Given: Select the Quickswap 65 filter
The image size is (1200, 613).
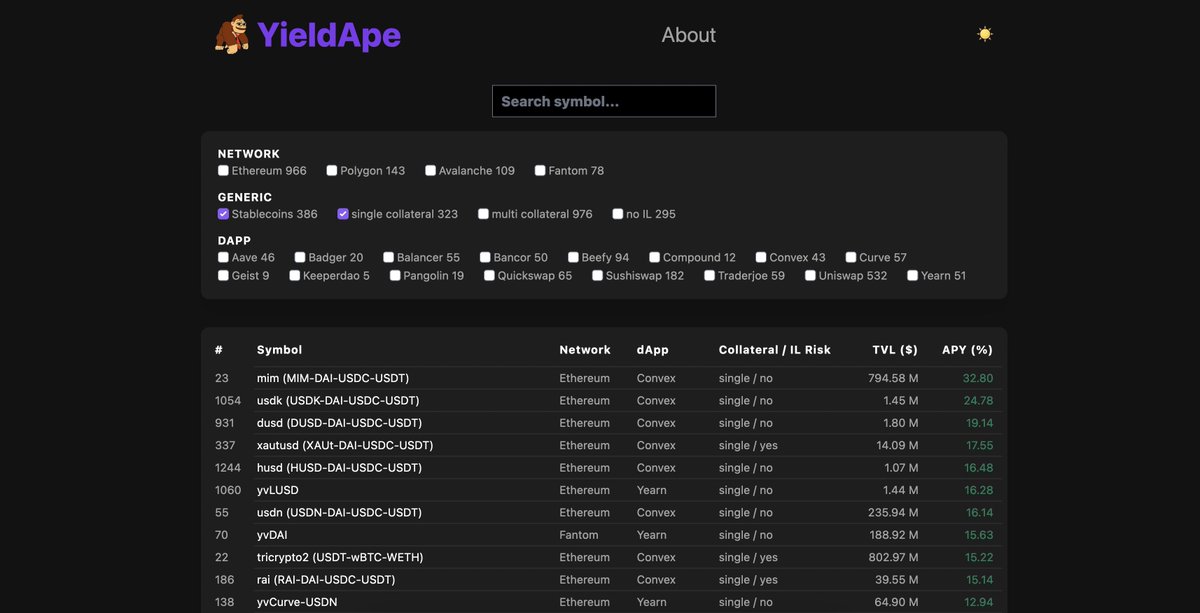Looking at the screenshot, I should click(489, 275).
